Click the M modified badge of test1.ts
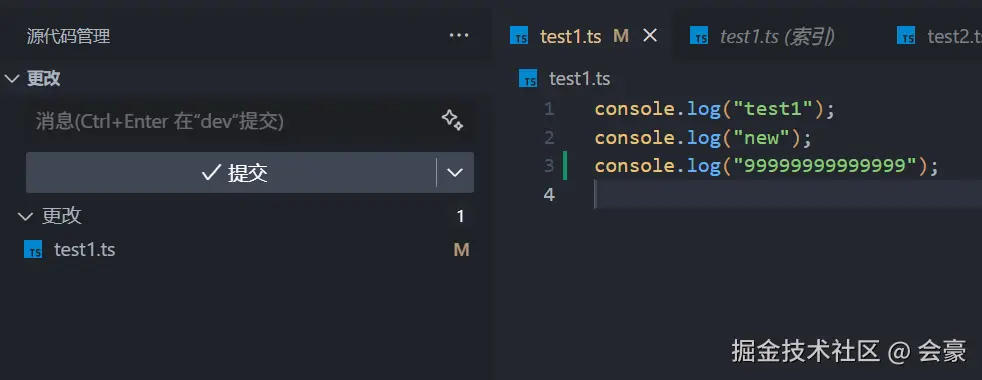The image size is (982, 380). 461,250
